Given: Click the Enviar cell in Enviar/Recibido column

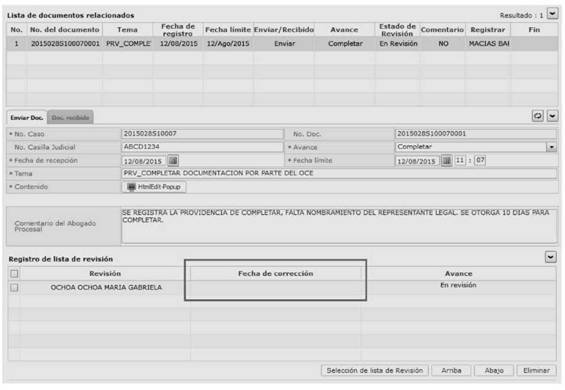Looking at the screenshot, I should (284, 44).
